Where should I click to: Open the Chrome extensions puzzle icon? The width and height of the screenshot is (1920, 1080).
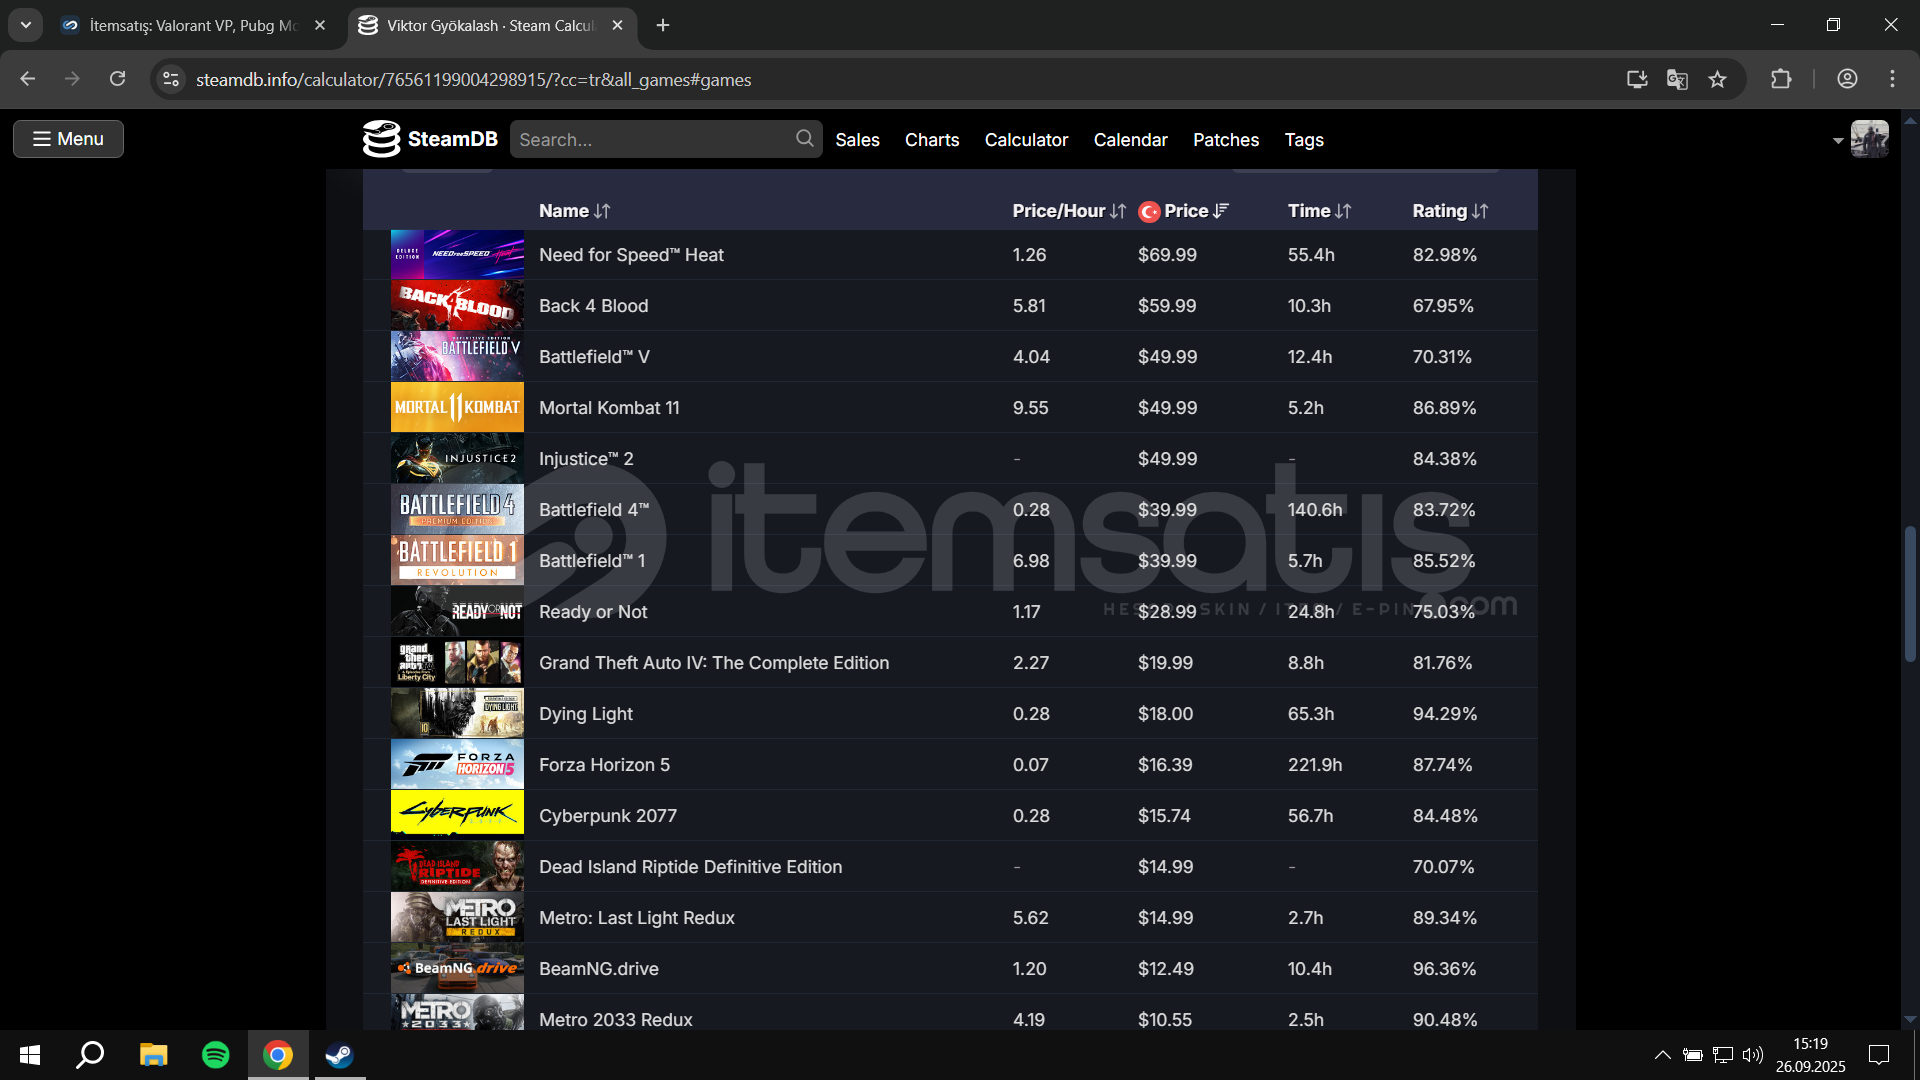click(1781, 79)
